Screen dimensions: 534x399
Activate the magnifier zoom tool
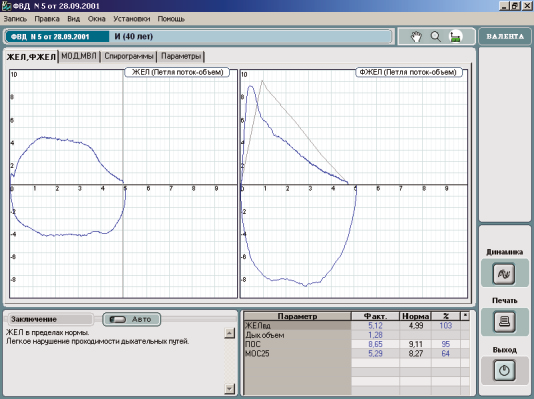coord(436,36)
